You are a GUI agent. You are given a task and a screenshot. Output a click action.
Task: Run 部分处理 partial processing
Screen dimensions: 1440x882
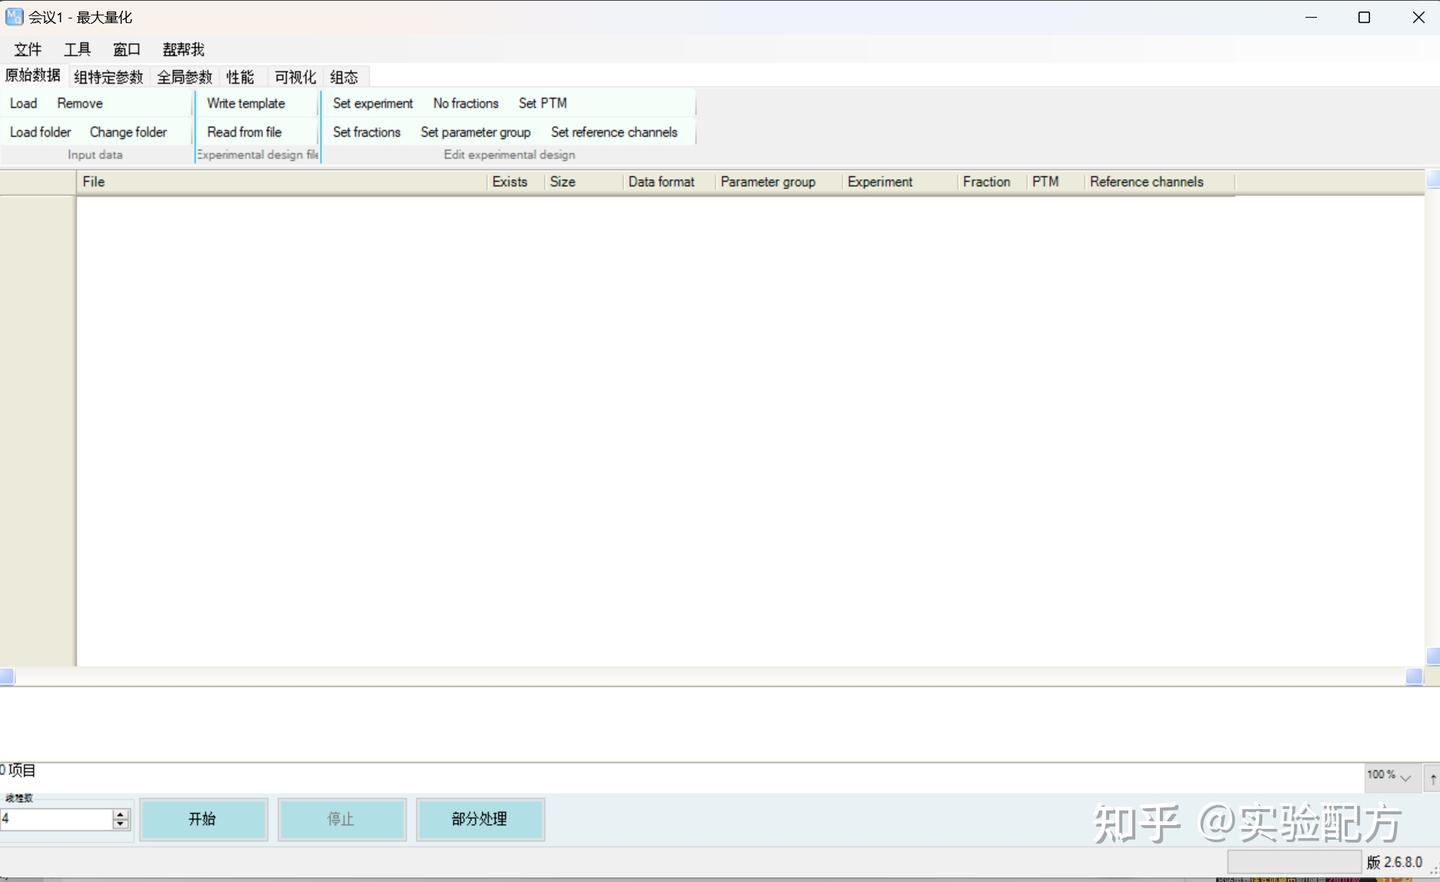[x=480, y=818]
